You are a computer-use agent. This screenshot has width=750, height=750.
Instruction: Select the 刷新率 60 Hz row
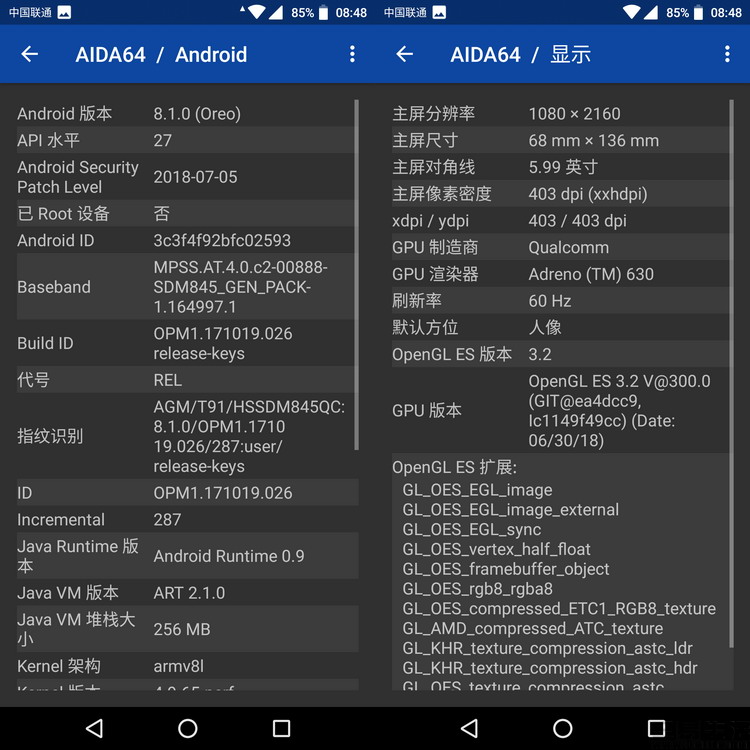click(560, 300)
